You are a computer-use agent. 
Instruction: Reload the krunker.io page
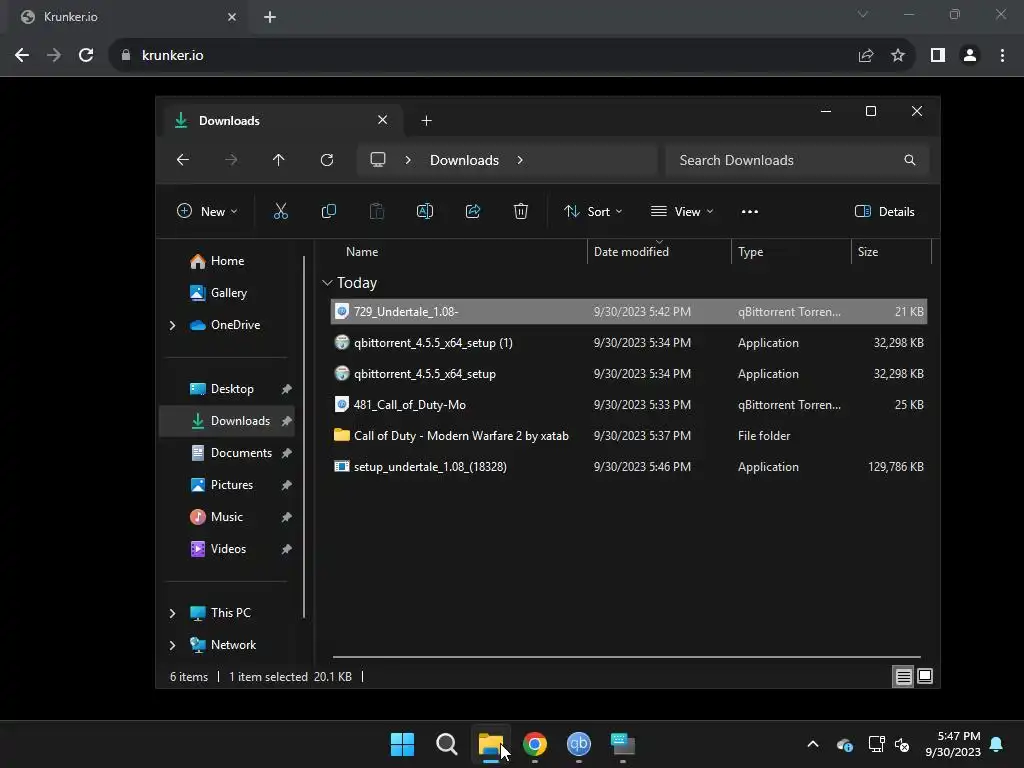click(86, 56)
